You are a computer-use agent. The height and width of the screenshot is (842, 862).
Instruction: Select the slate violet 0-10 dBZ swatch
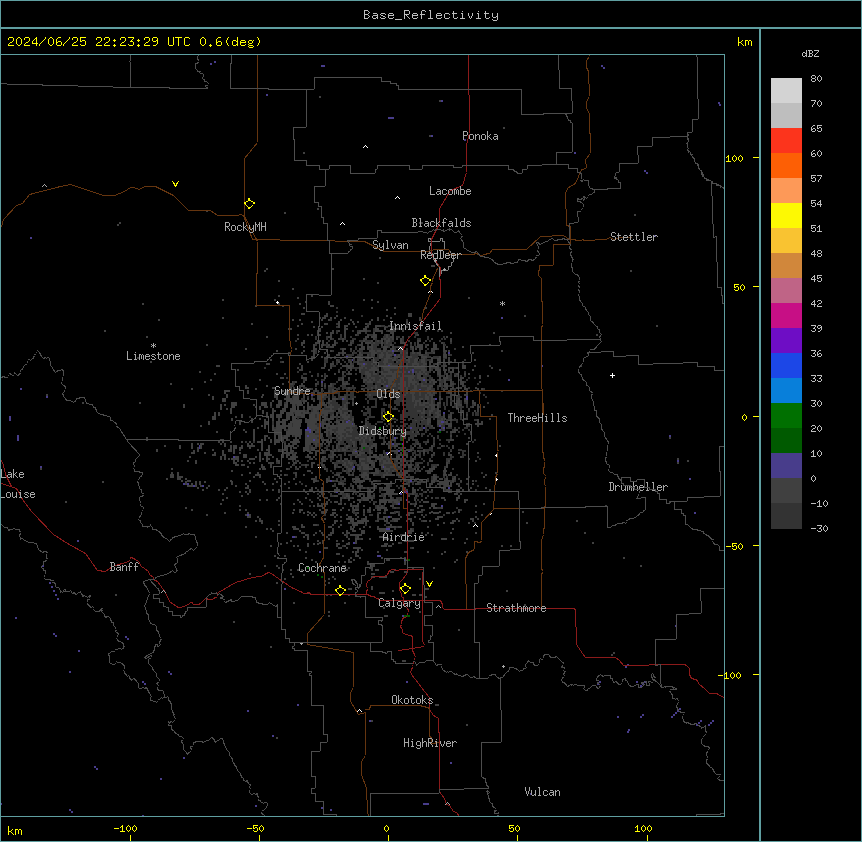pyautogui.click(x=786, y=466)
